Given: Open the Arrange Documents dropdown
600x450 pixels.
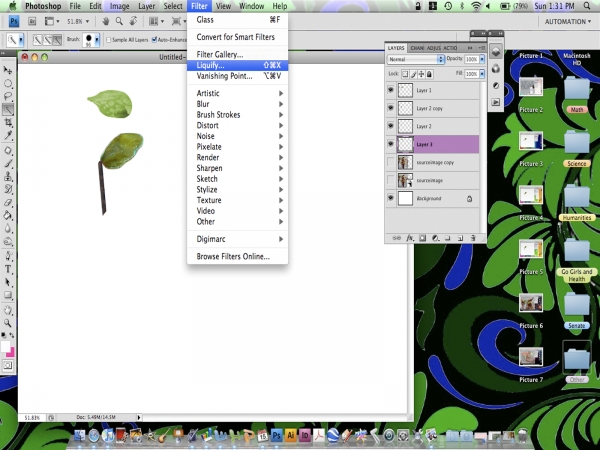Looking at the screenshot, I should pos(155,21).
